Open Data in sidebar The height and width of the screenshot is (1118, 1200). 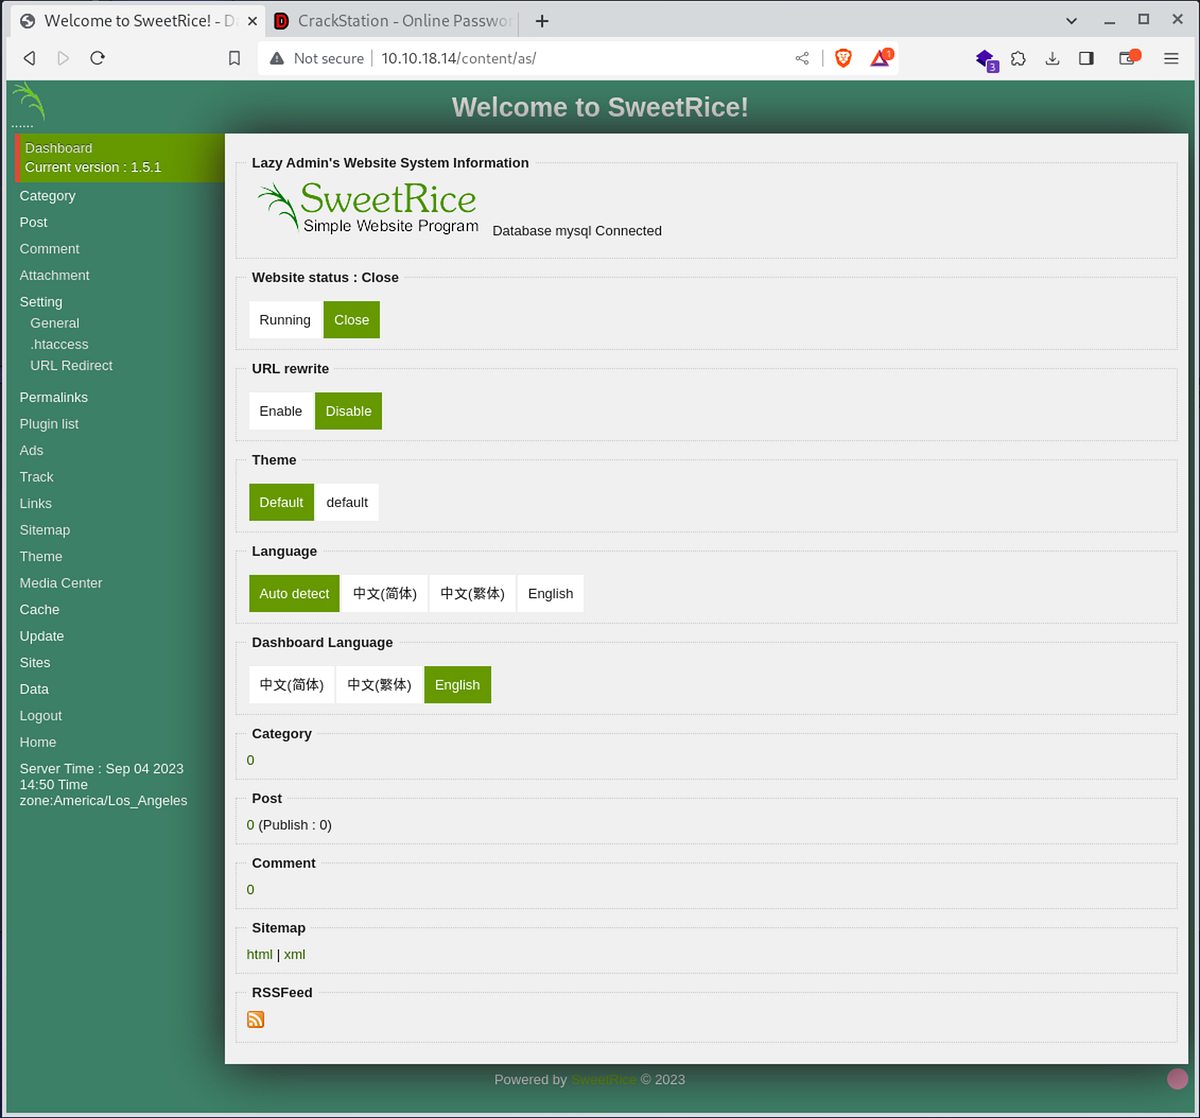34,689
